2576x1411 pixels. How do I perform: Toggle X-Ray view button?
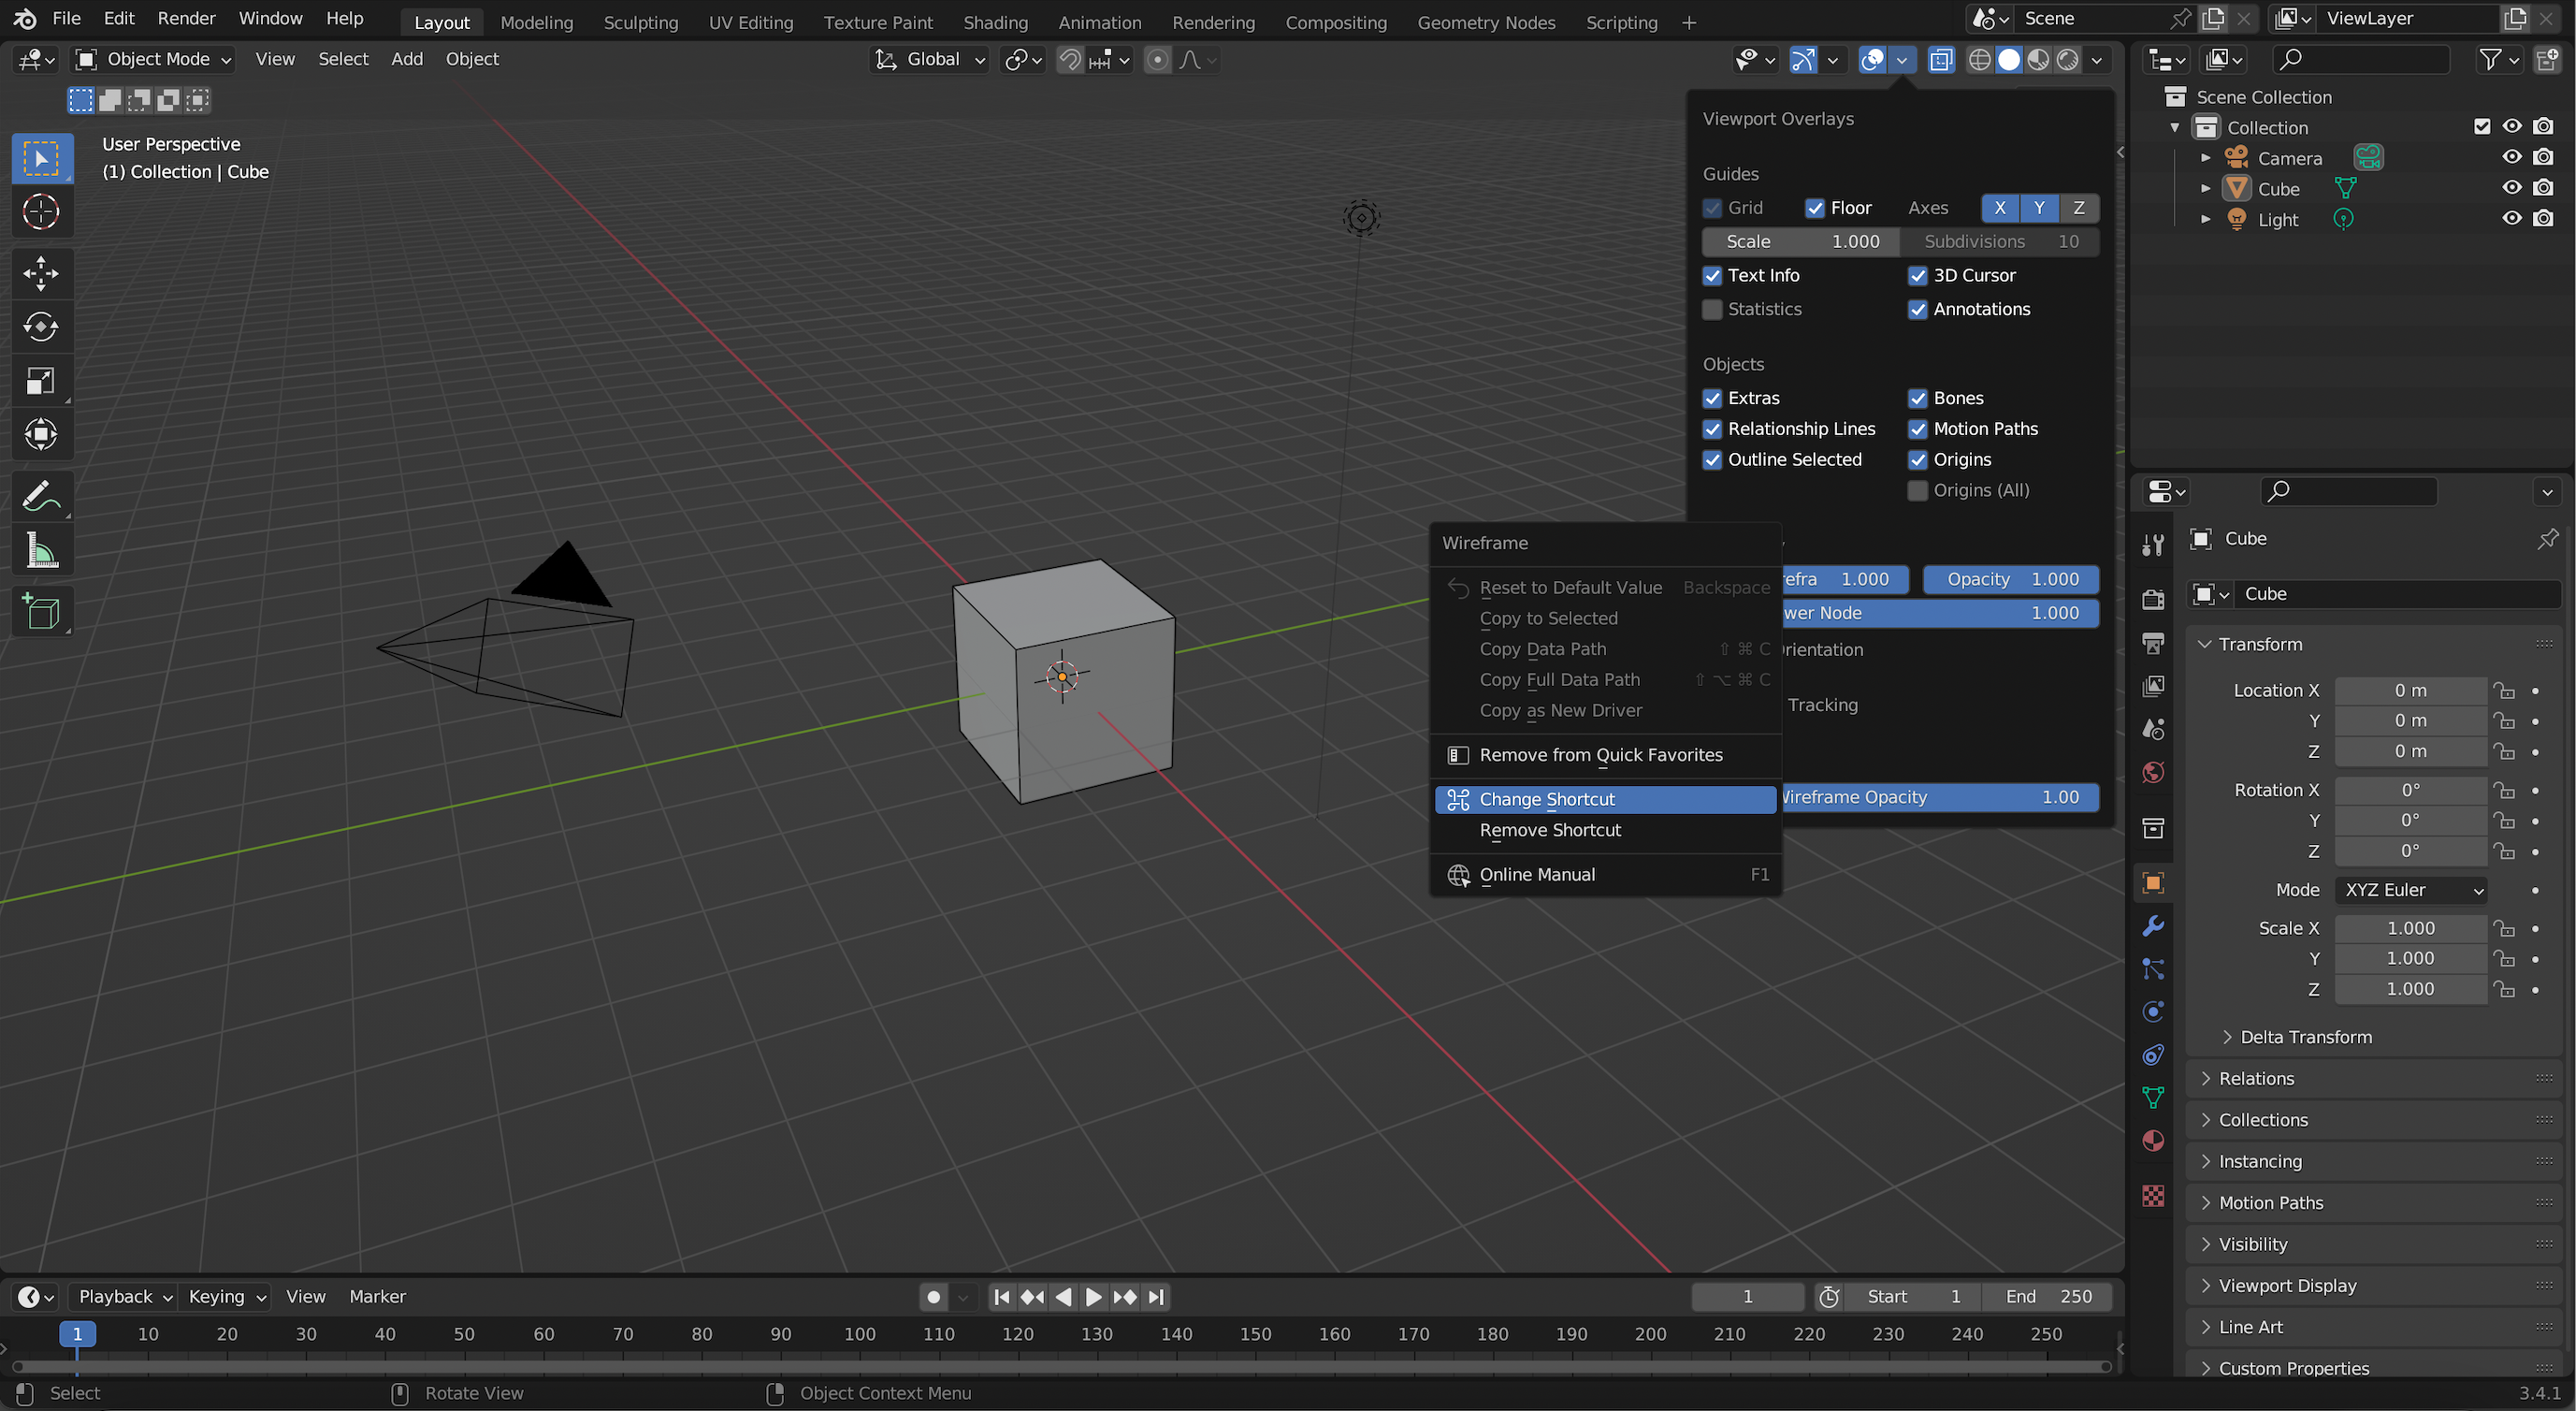1940,60
